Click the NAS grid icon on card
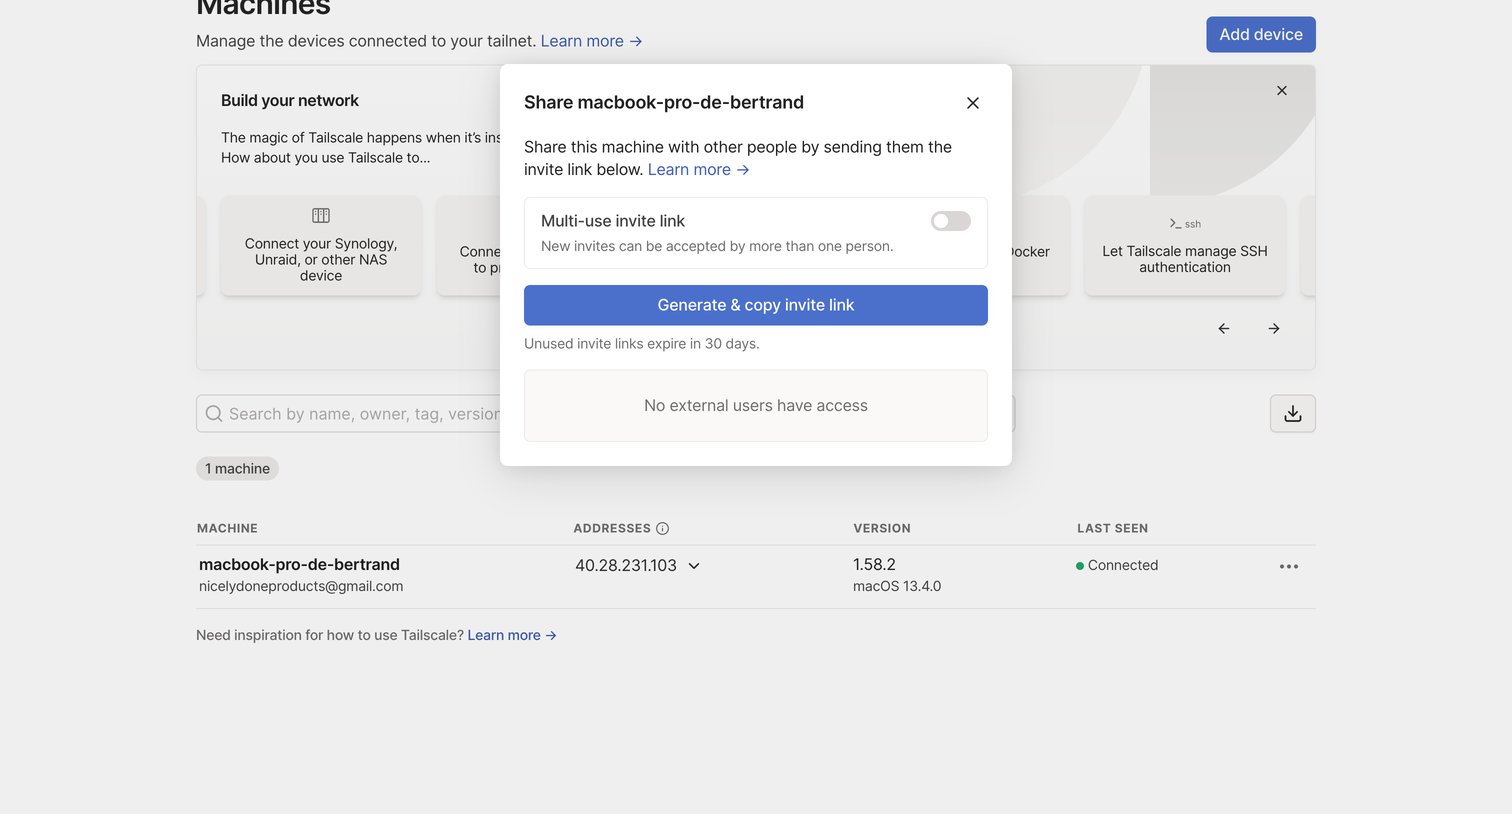This screenshot has height=814, width=1512. click(x=321, y=216)
